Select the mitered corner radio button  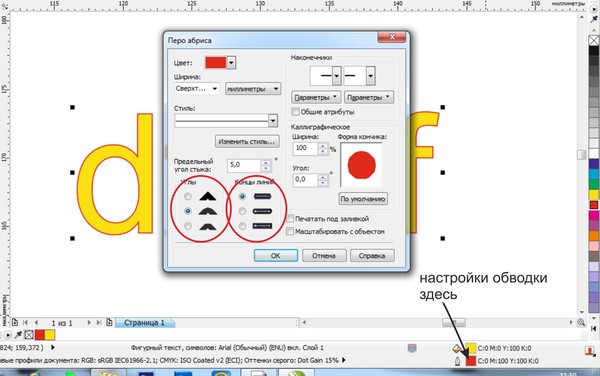click(188, 196)
